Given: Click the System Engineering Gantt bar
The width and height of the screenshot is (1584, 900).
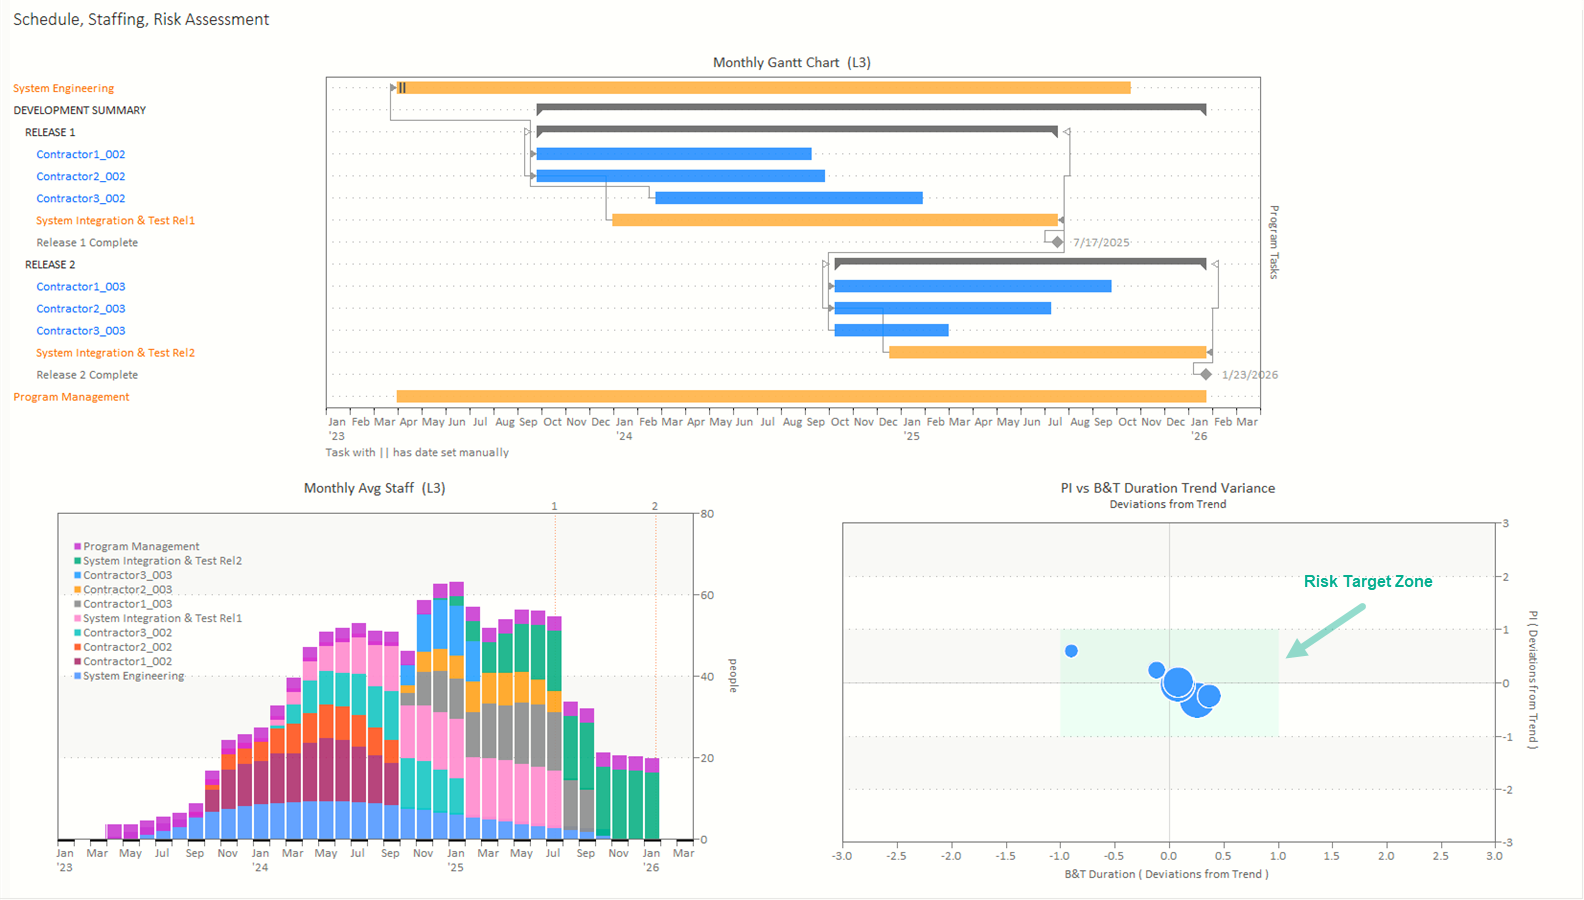Looking at the screenshot, I should tap(764, 88).
